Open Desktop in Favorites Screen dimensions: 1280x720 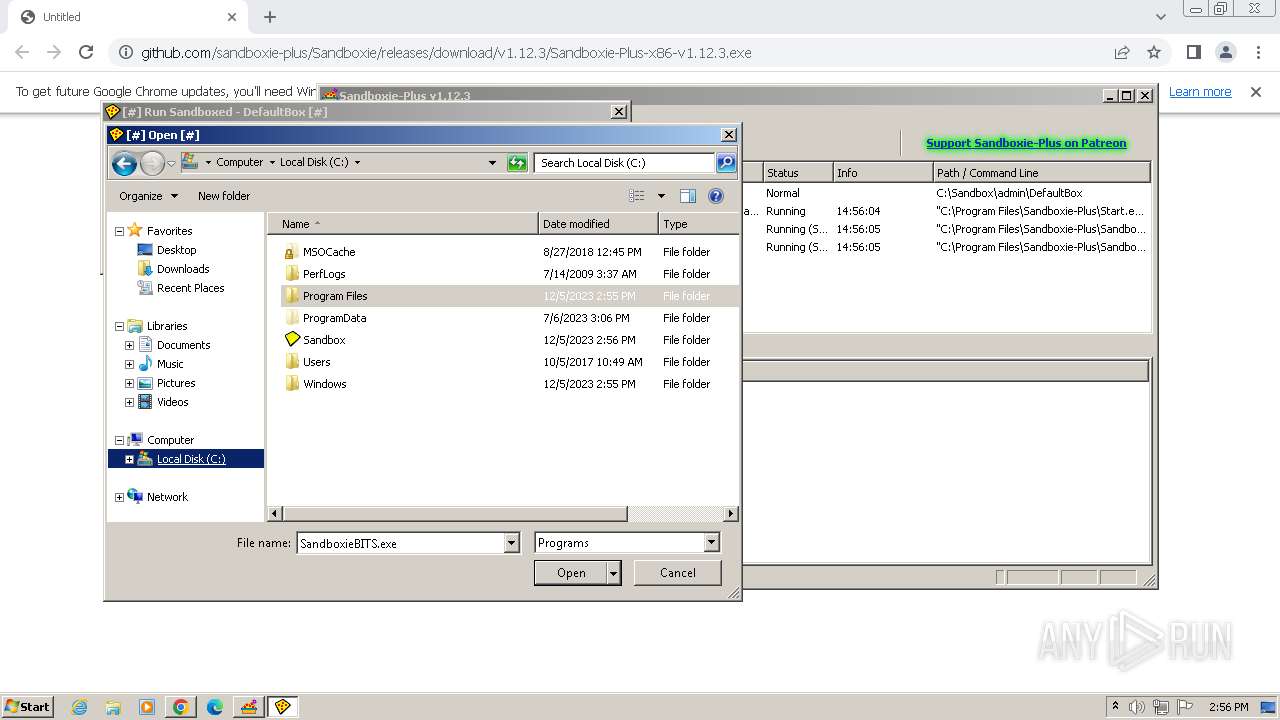[x=176, y=250]
